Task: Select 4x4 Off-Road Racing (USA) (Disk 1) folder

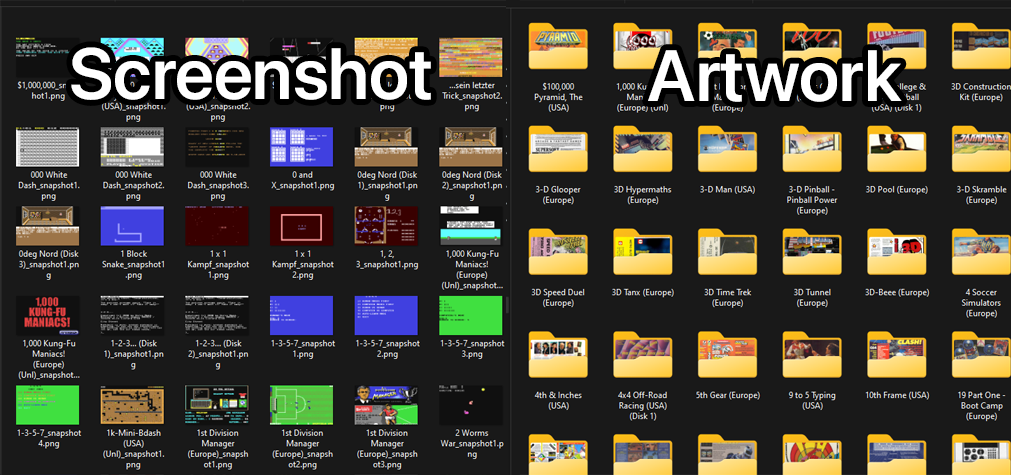Action: pyautogui.click(x=643, y=354)
